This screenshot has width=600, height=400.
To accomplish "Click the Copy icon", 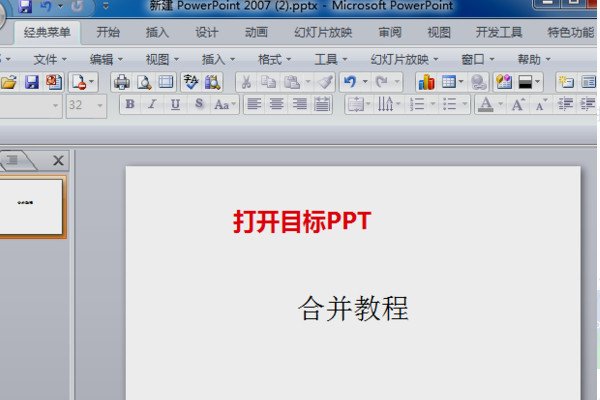I will (x=268, y=82).
